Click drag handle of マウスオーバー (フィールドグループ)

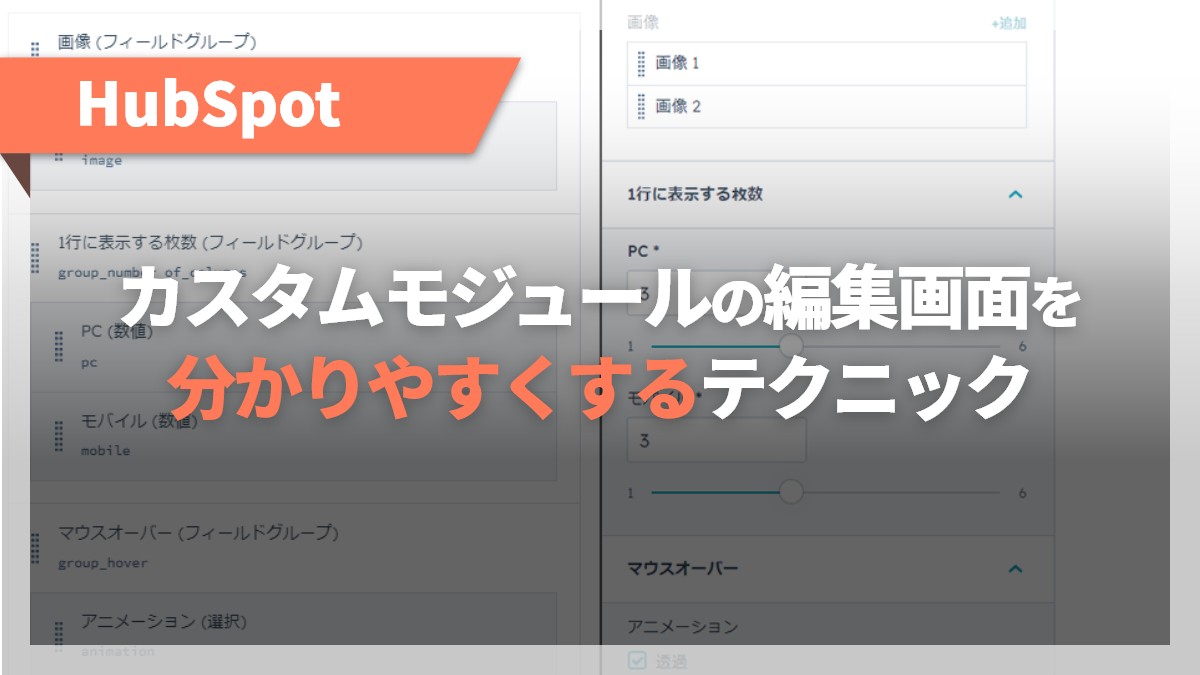35,548
